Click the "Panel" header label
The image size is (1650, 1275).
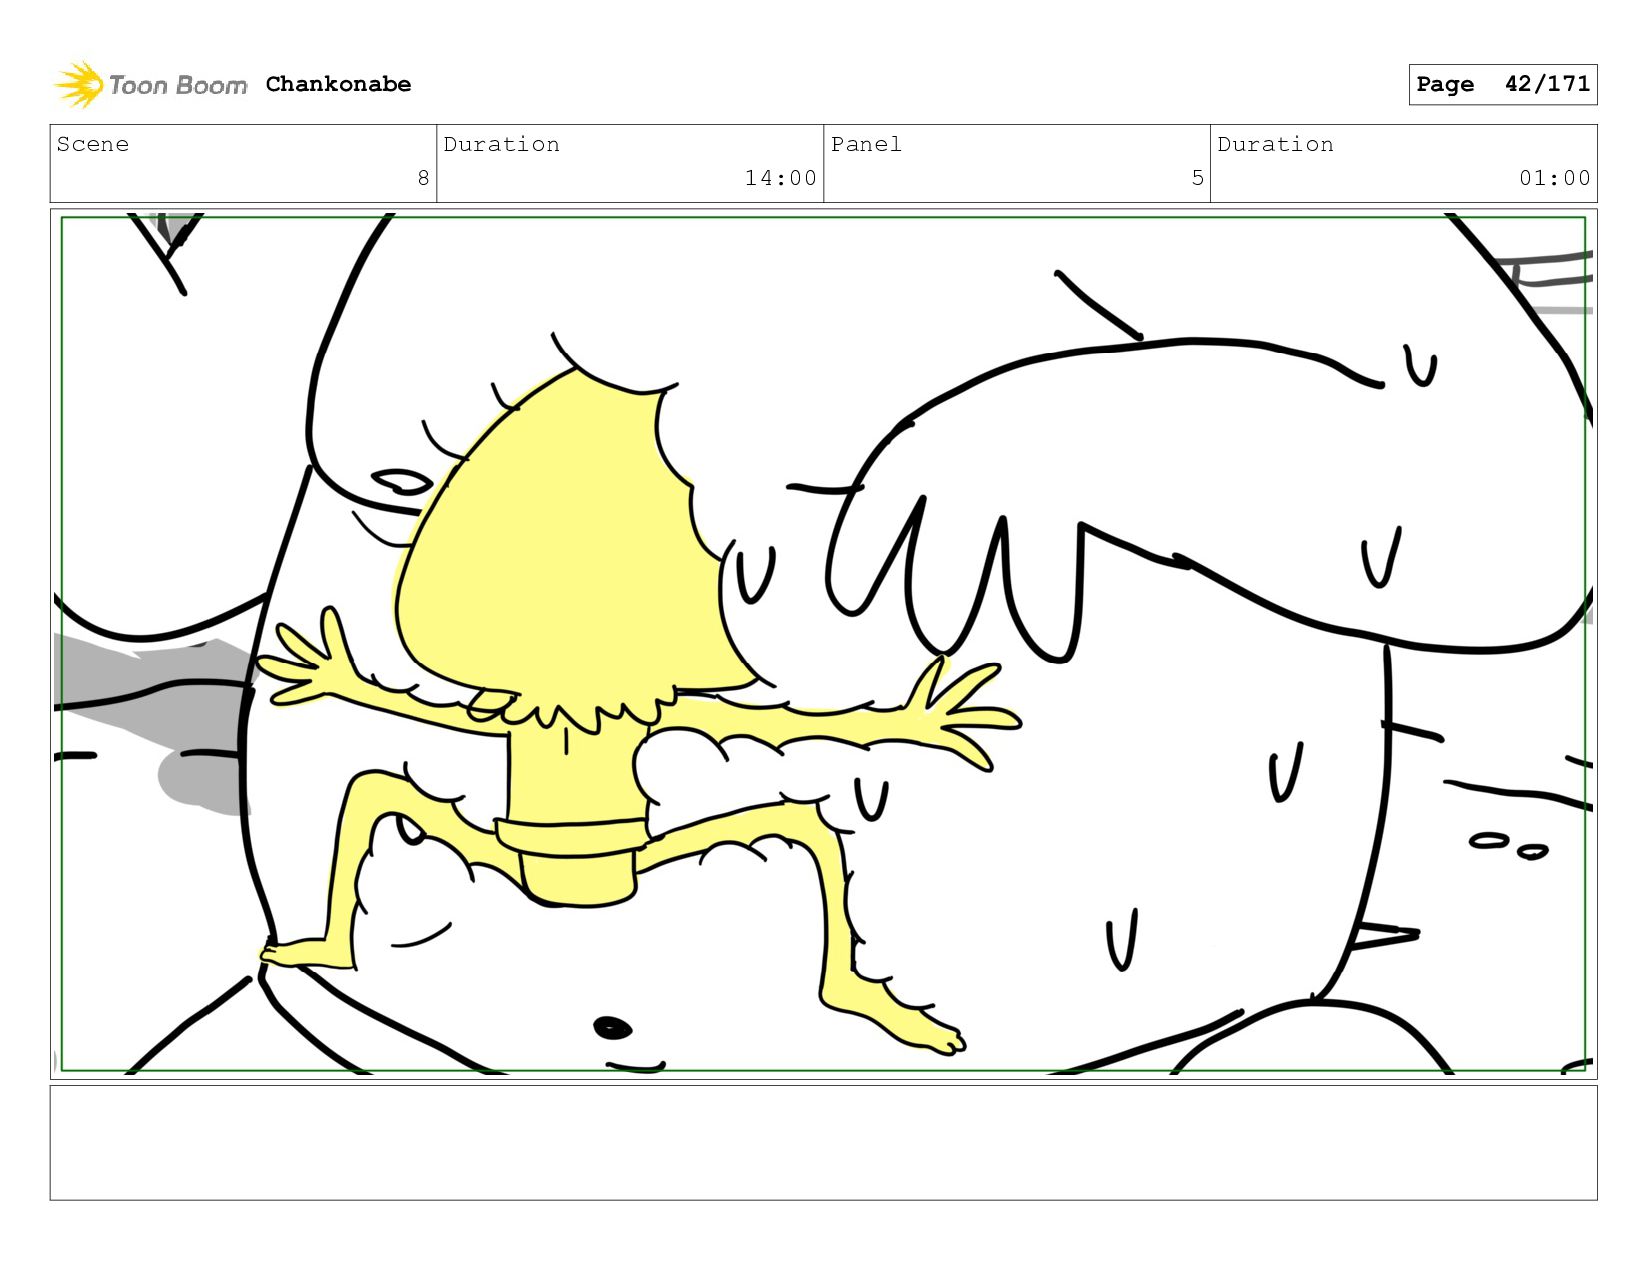click(x=866, y=144)
